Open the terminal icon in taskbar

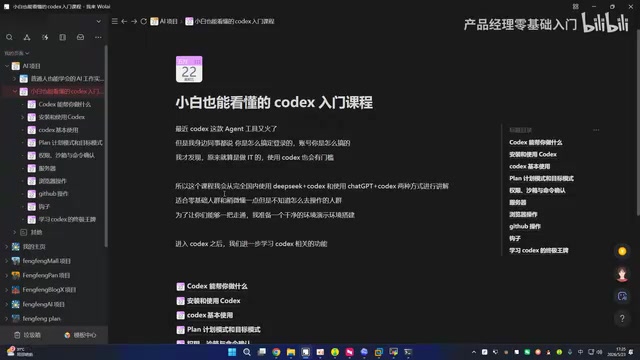408,352
